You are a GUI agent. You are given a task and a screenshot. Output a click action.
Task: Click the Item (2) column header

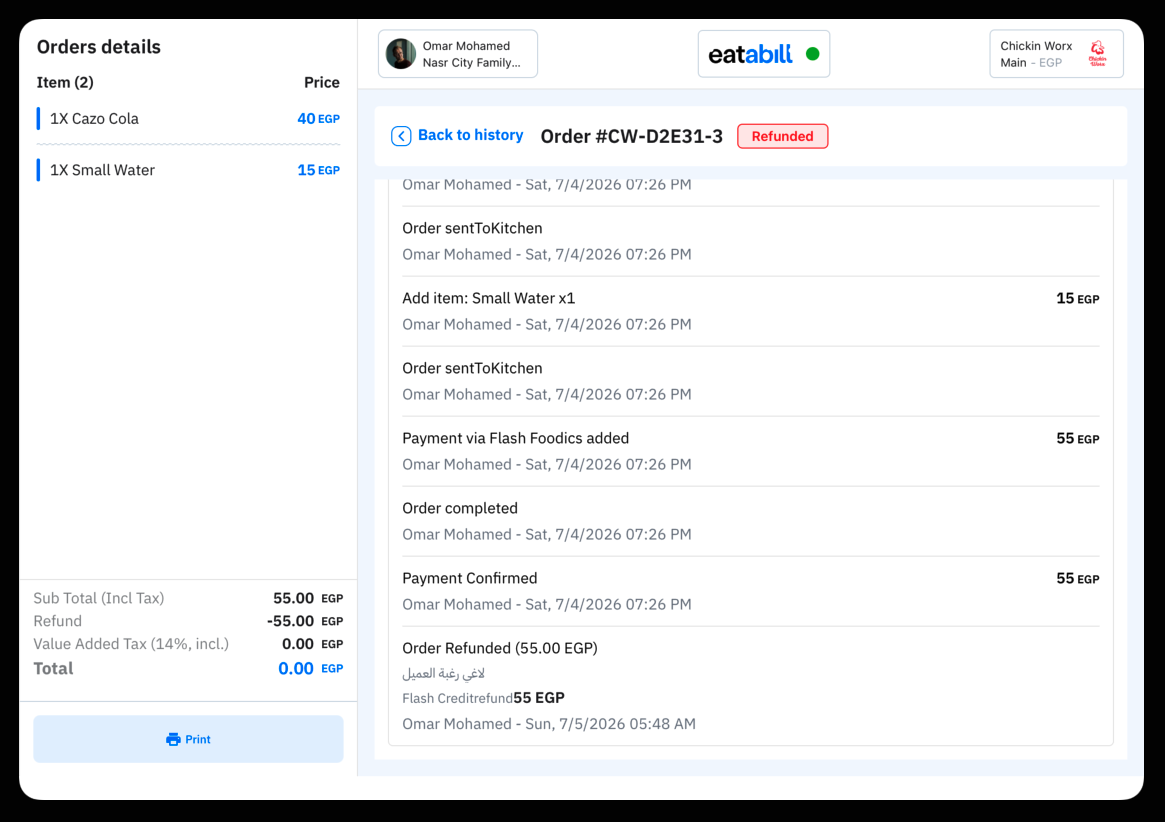65,82
